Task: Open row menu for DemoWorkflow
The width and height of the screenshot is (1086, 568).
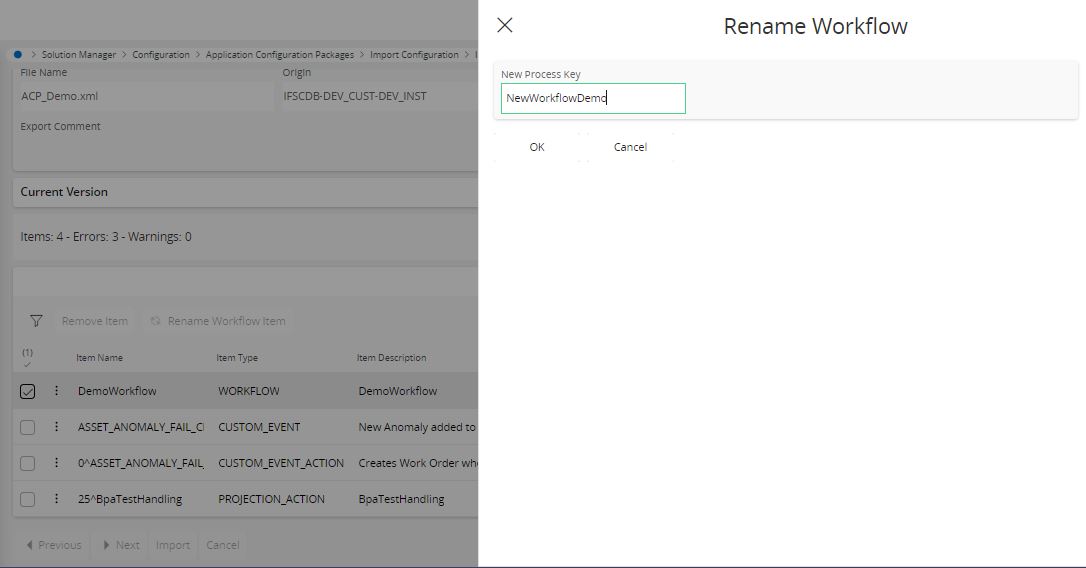Action: (57, 391)
